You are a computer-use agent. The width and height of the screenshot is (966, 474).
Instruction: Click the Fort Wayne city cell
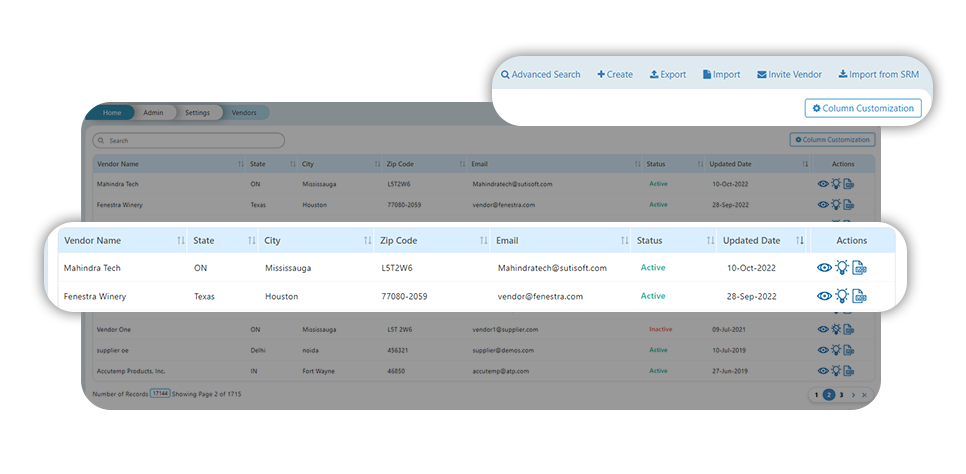tap(318, 371)
